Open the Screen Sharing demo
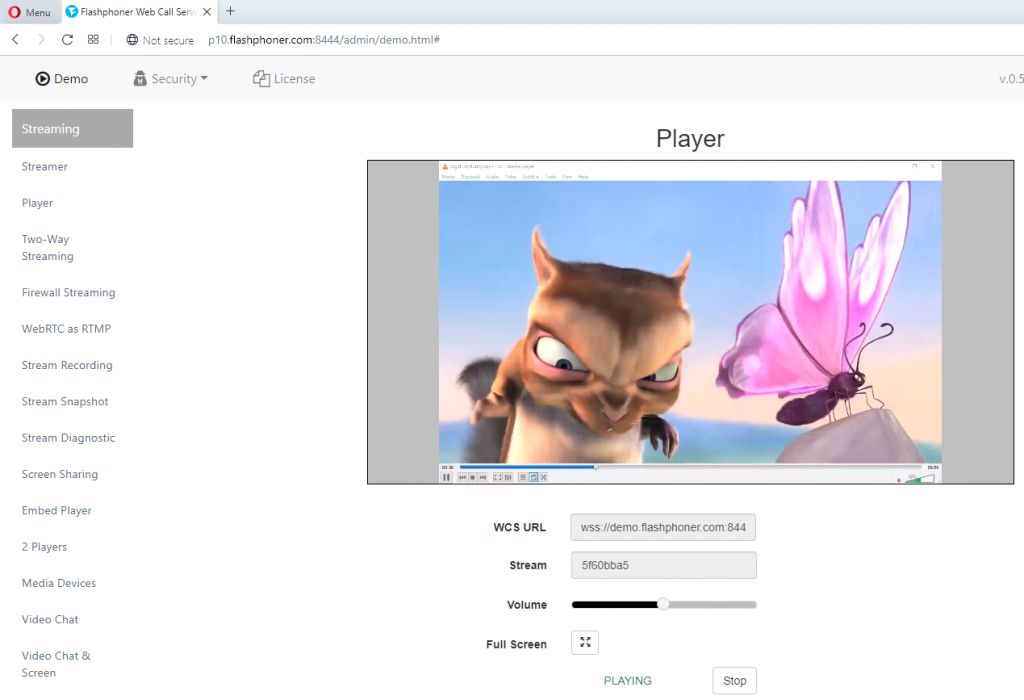Image resolution: width=1024 pixels, height=700 pixels. 59,474
